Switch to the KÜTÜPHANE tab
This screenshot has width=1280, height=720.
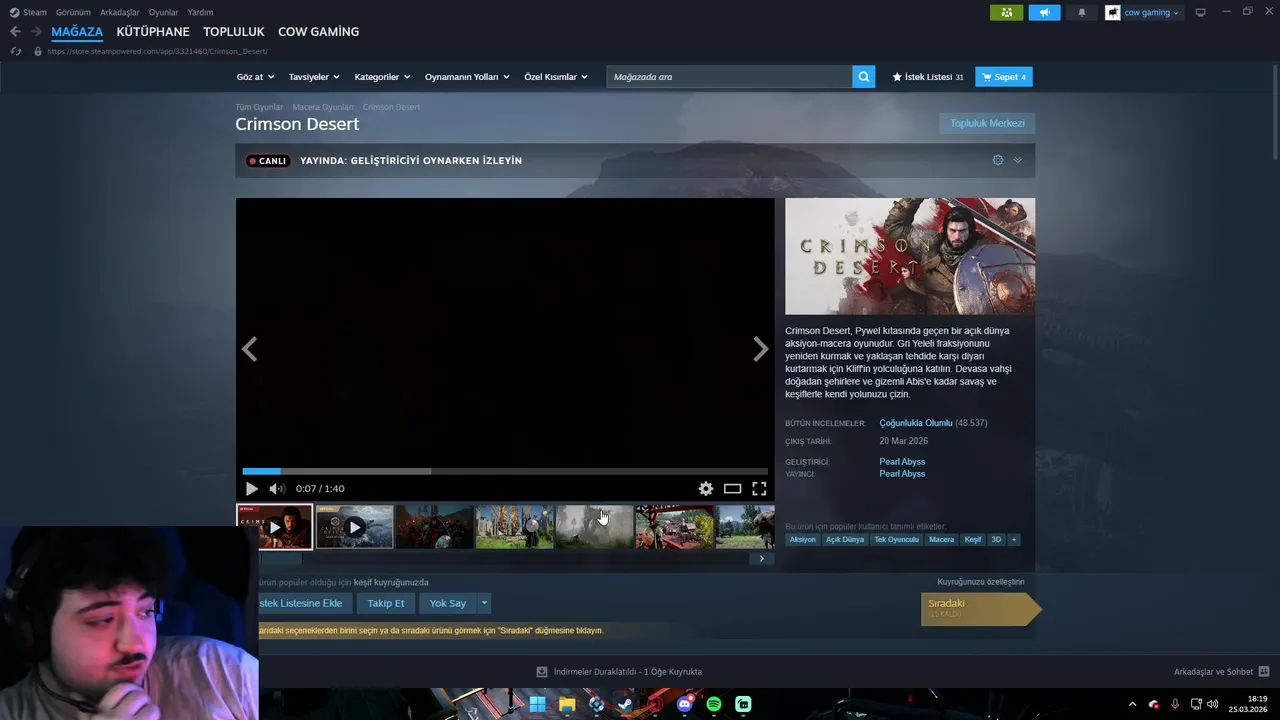click(x=153, y=32)
